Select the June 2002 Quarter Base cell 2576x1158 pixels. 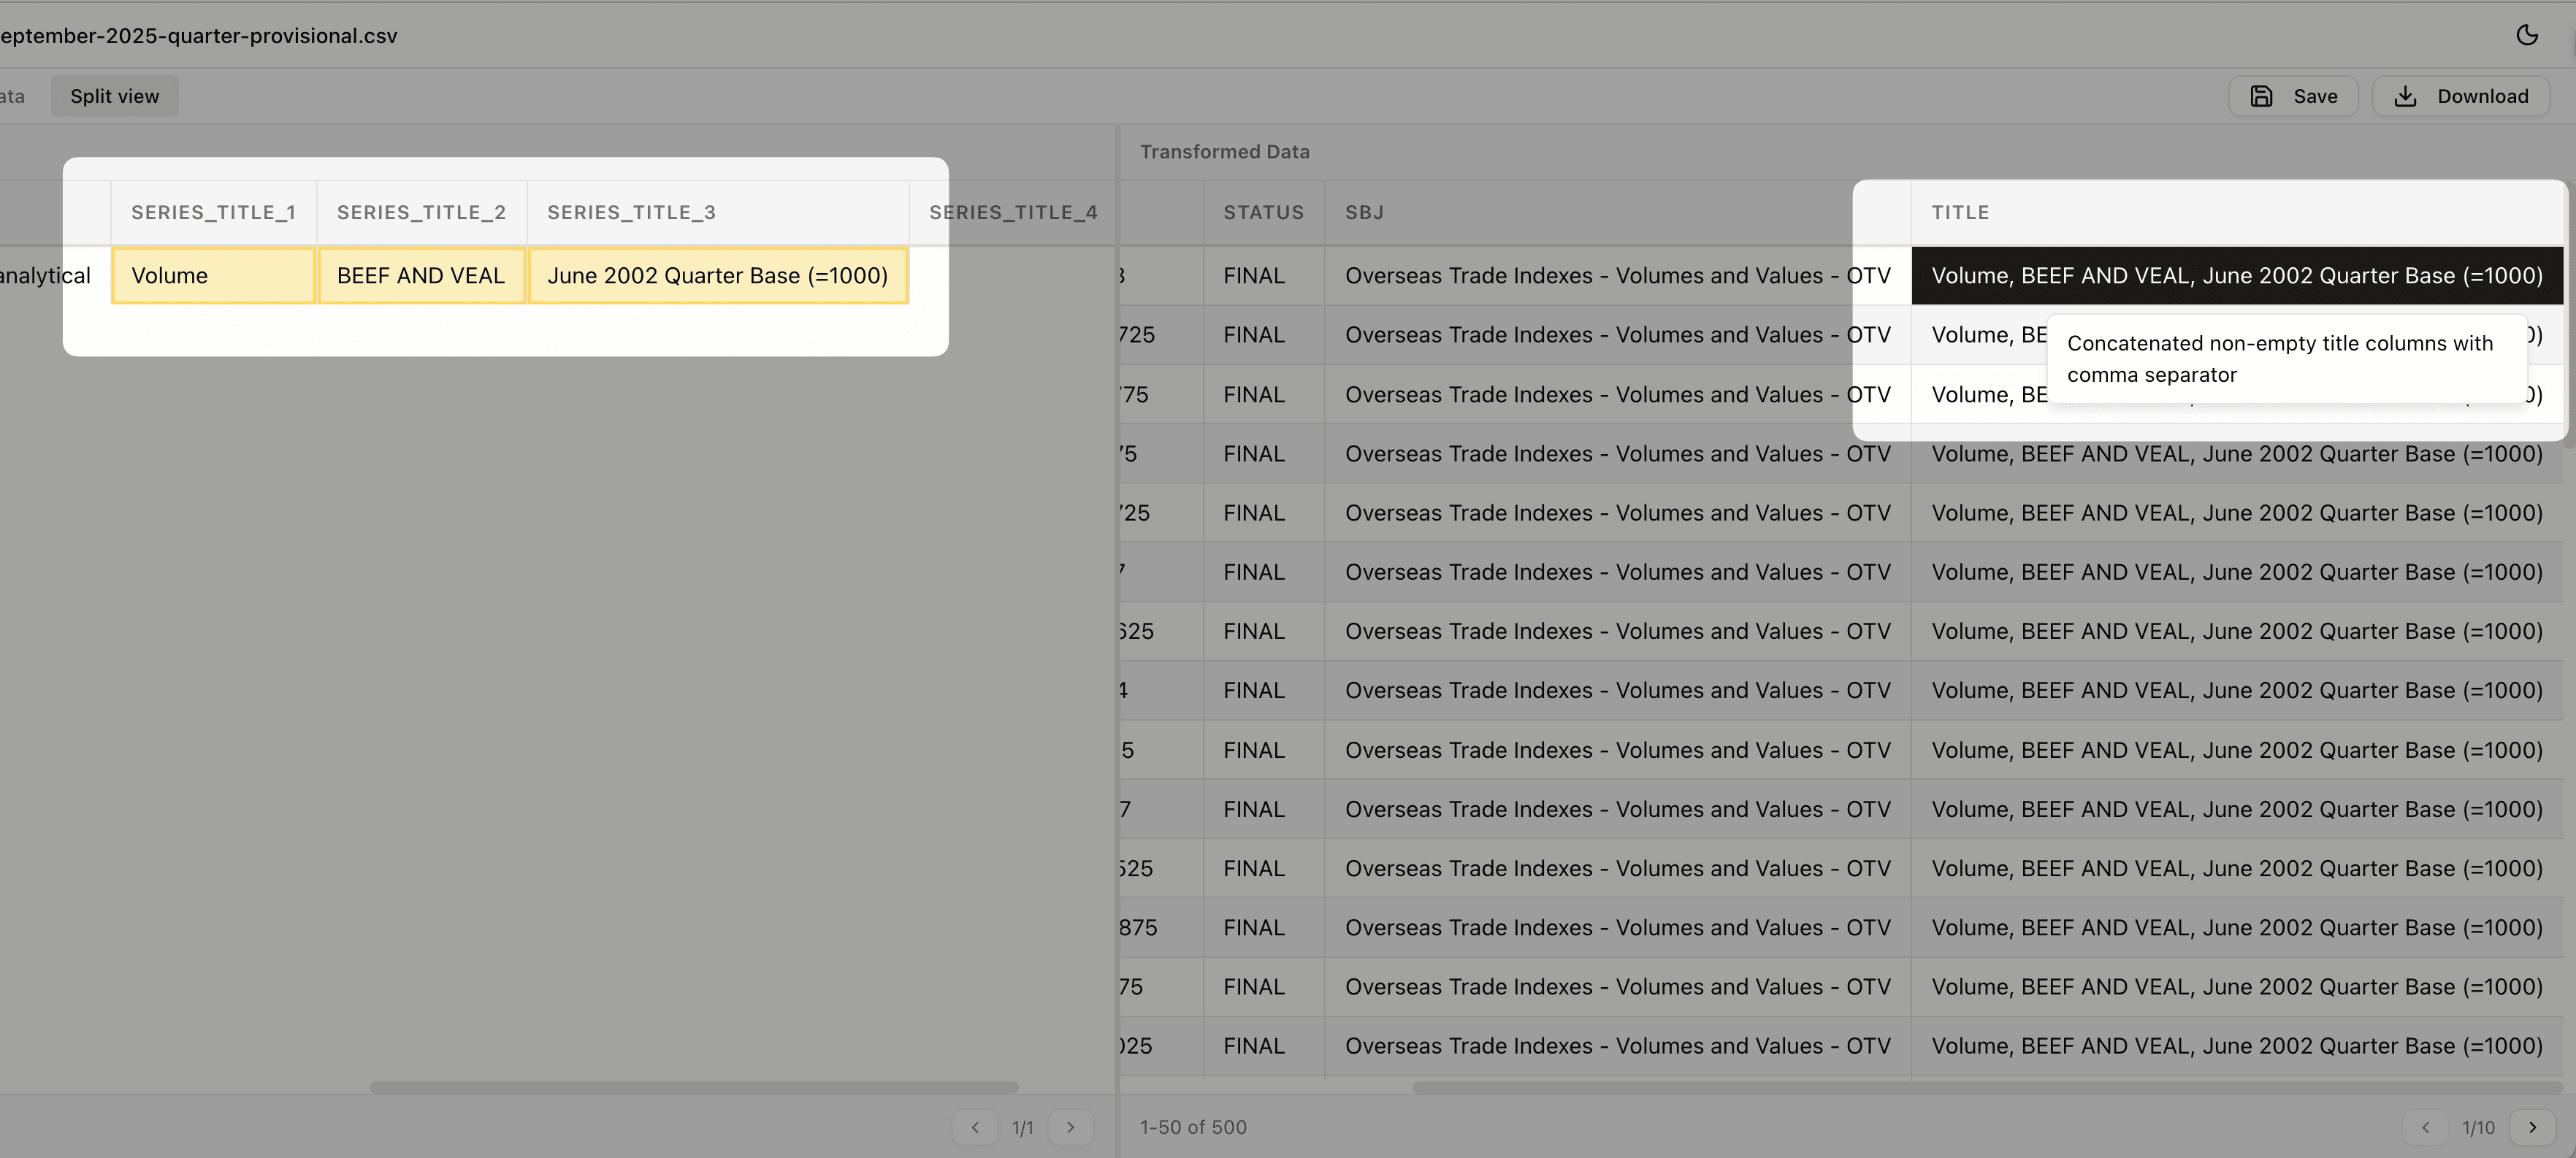(x=717, y=275)
